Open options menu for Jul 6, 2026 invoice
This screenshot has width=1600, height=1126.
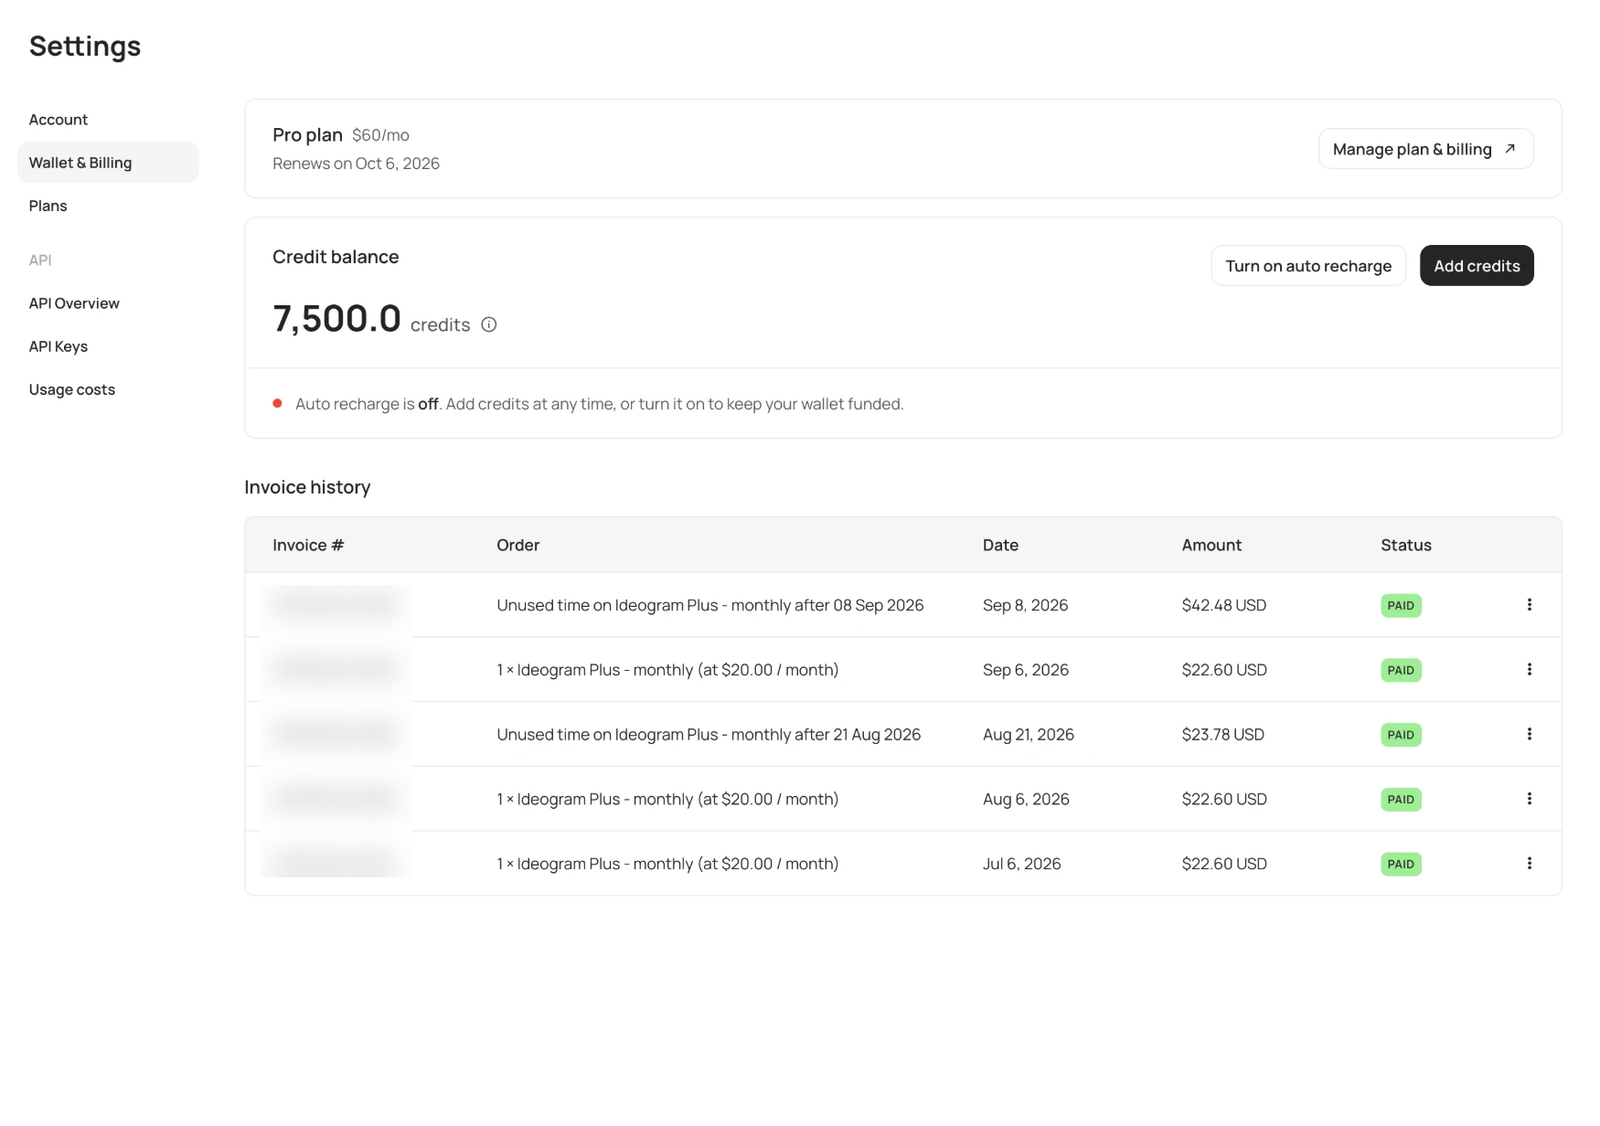[x=1529, y=864]
